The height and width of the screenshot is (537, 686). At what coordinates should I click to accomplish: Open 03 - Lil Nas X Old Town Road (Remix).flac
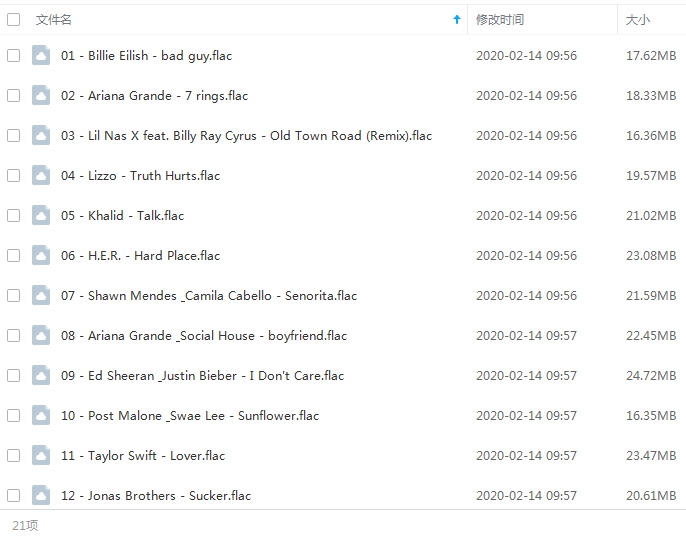pos(247,136)
